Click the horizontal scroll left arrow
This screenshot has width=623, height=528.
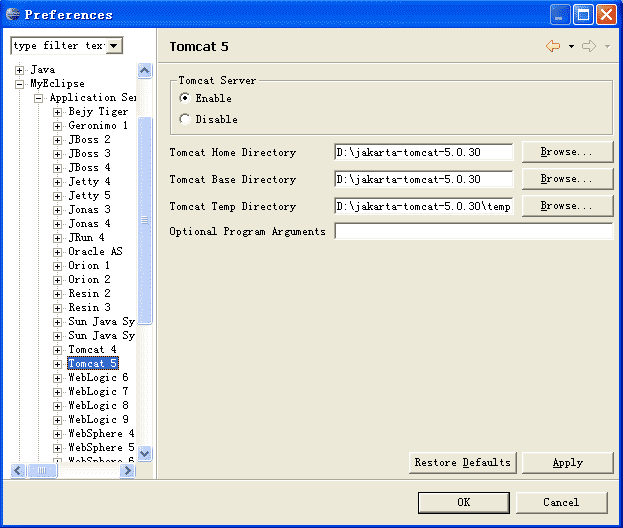[17, 470]
